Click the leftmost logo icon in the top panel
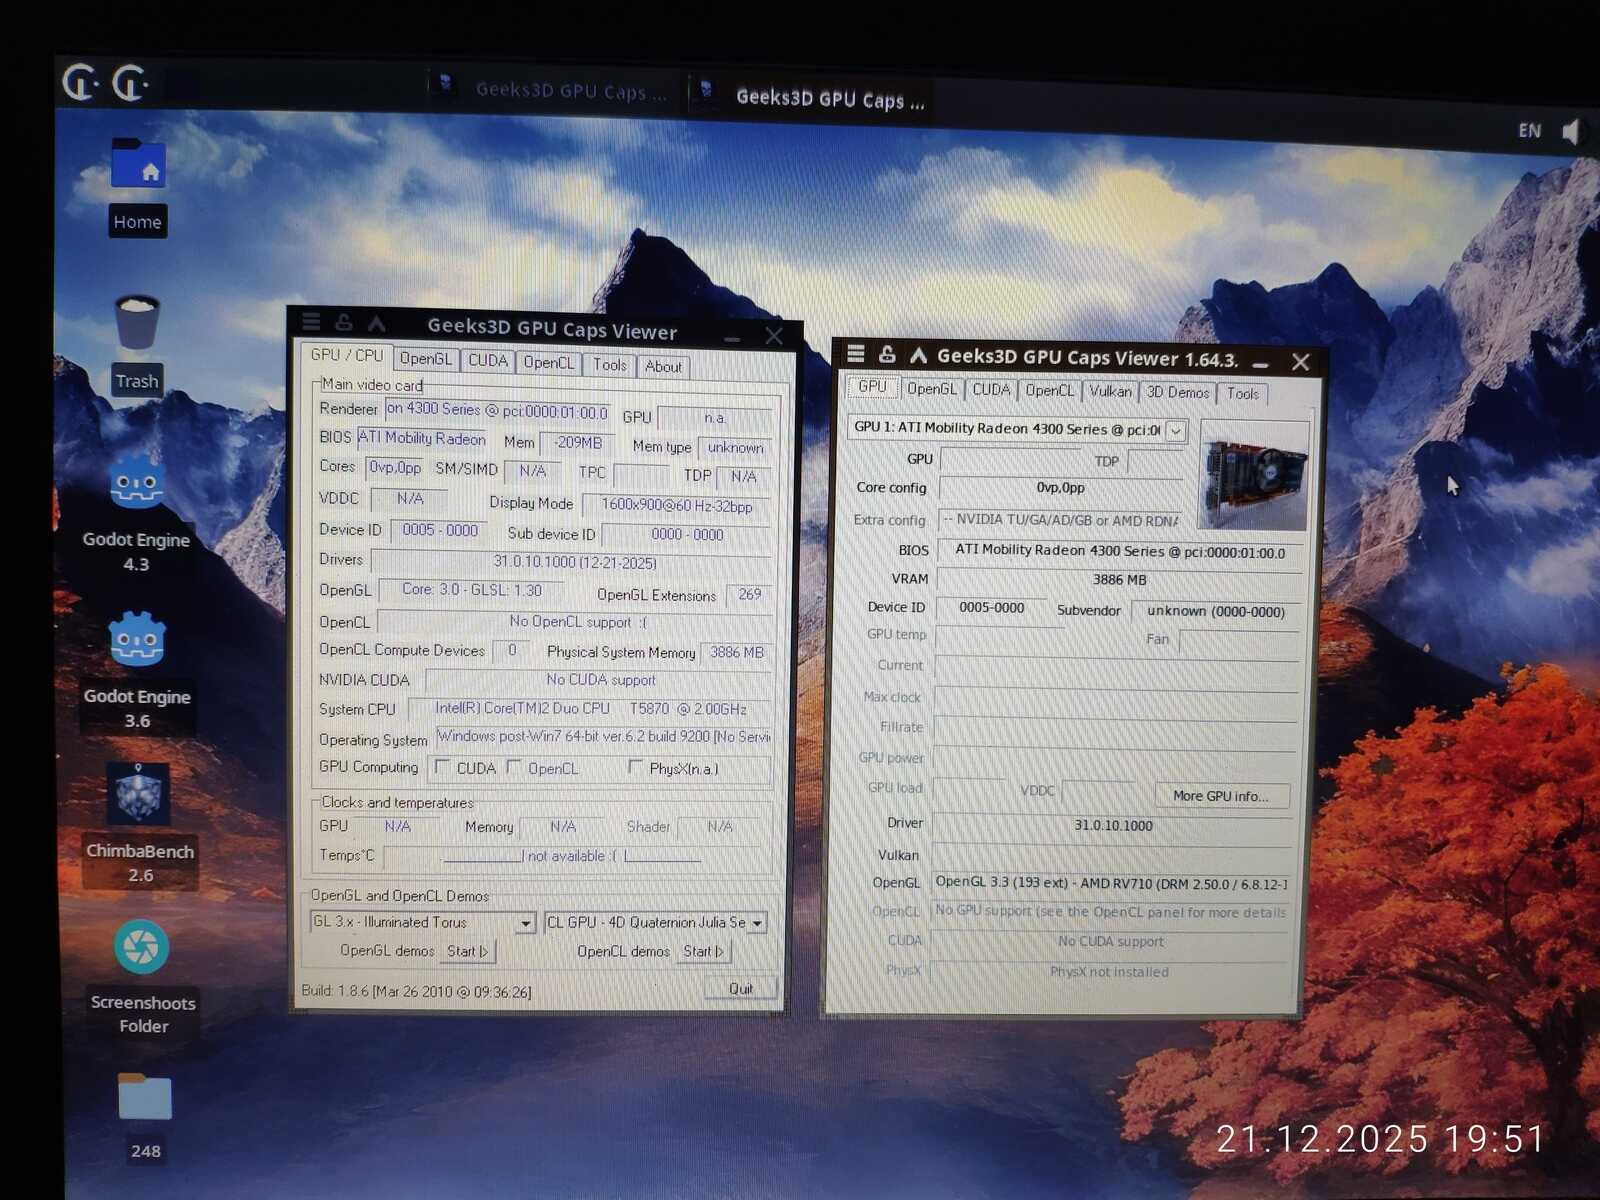This screenshot has width=1600, height=1200. pos(80,82)
